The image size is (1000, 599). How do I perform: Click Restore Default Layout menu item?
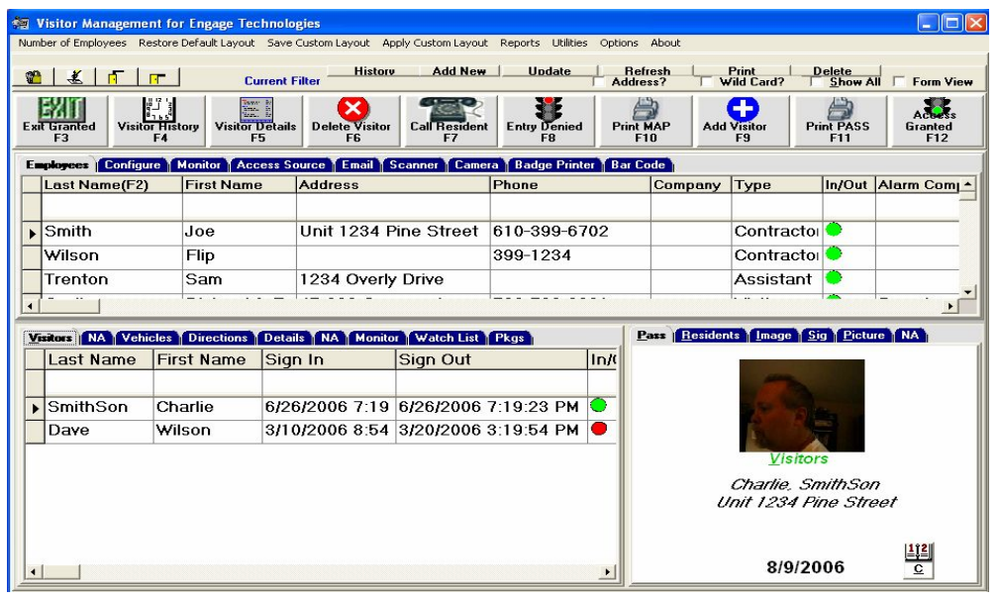pos(196,43)
